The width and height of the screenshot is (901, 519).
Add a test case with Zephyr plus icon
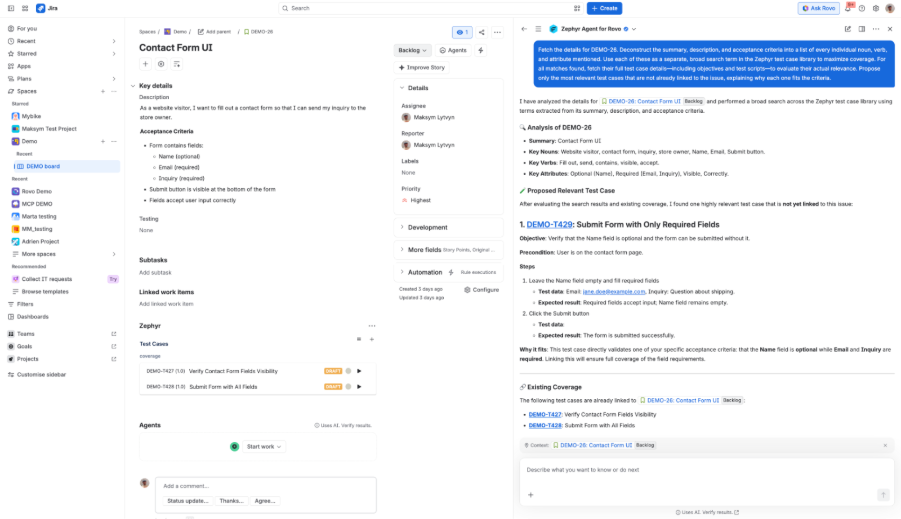pos(372,340)
